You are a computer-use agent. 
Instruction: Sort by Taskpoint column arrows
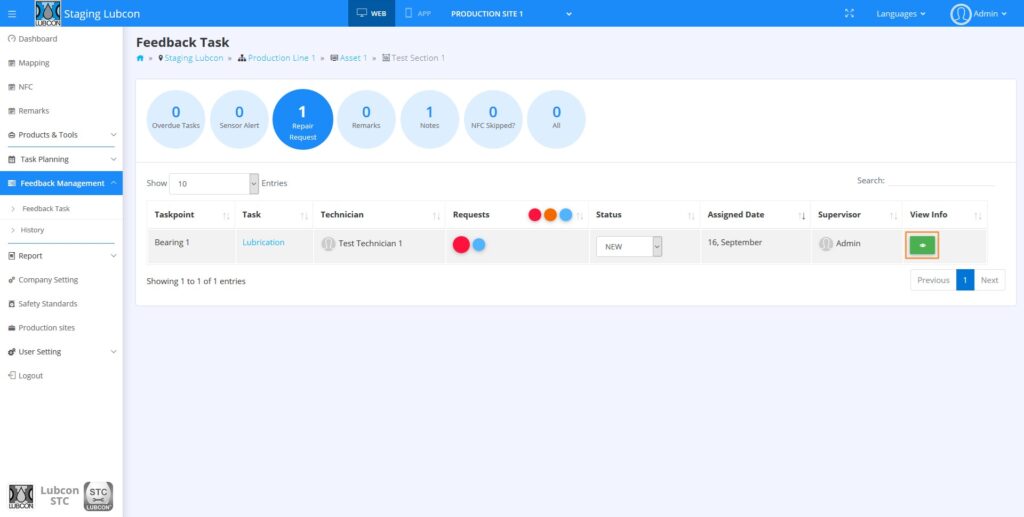pos(226,215)
